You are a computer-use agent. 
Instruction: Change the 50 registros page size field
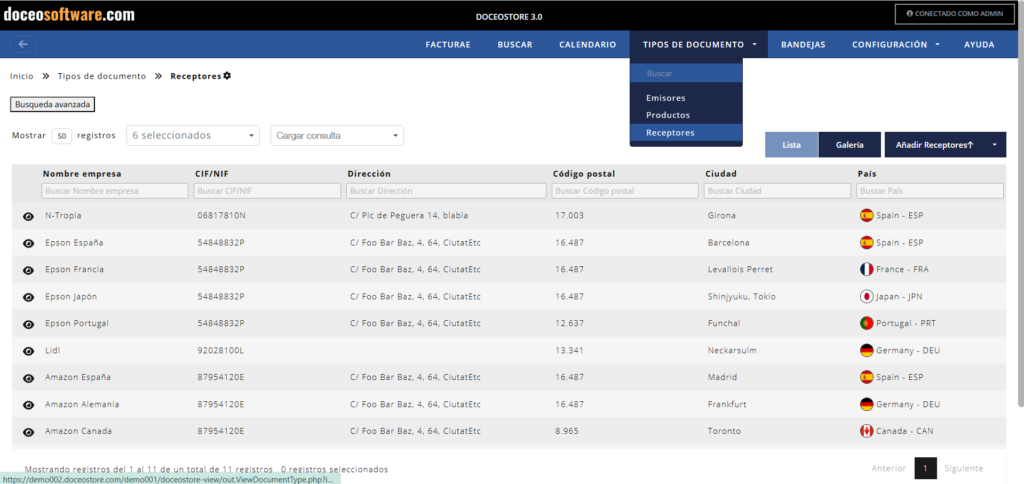[x=62, y=136]
